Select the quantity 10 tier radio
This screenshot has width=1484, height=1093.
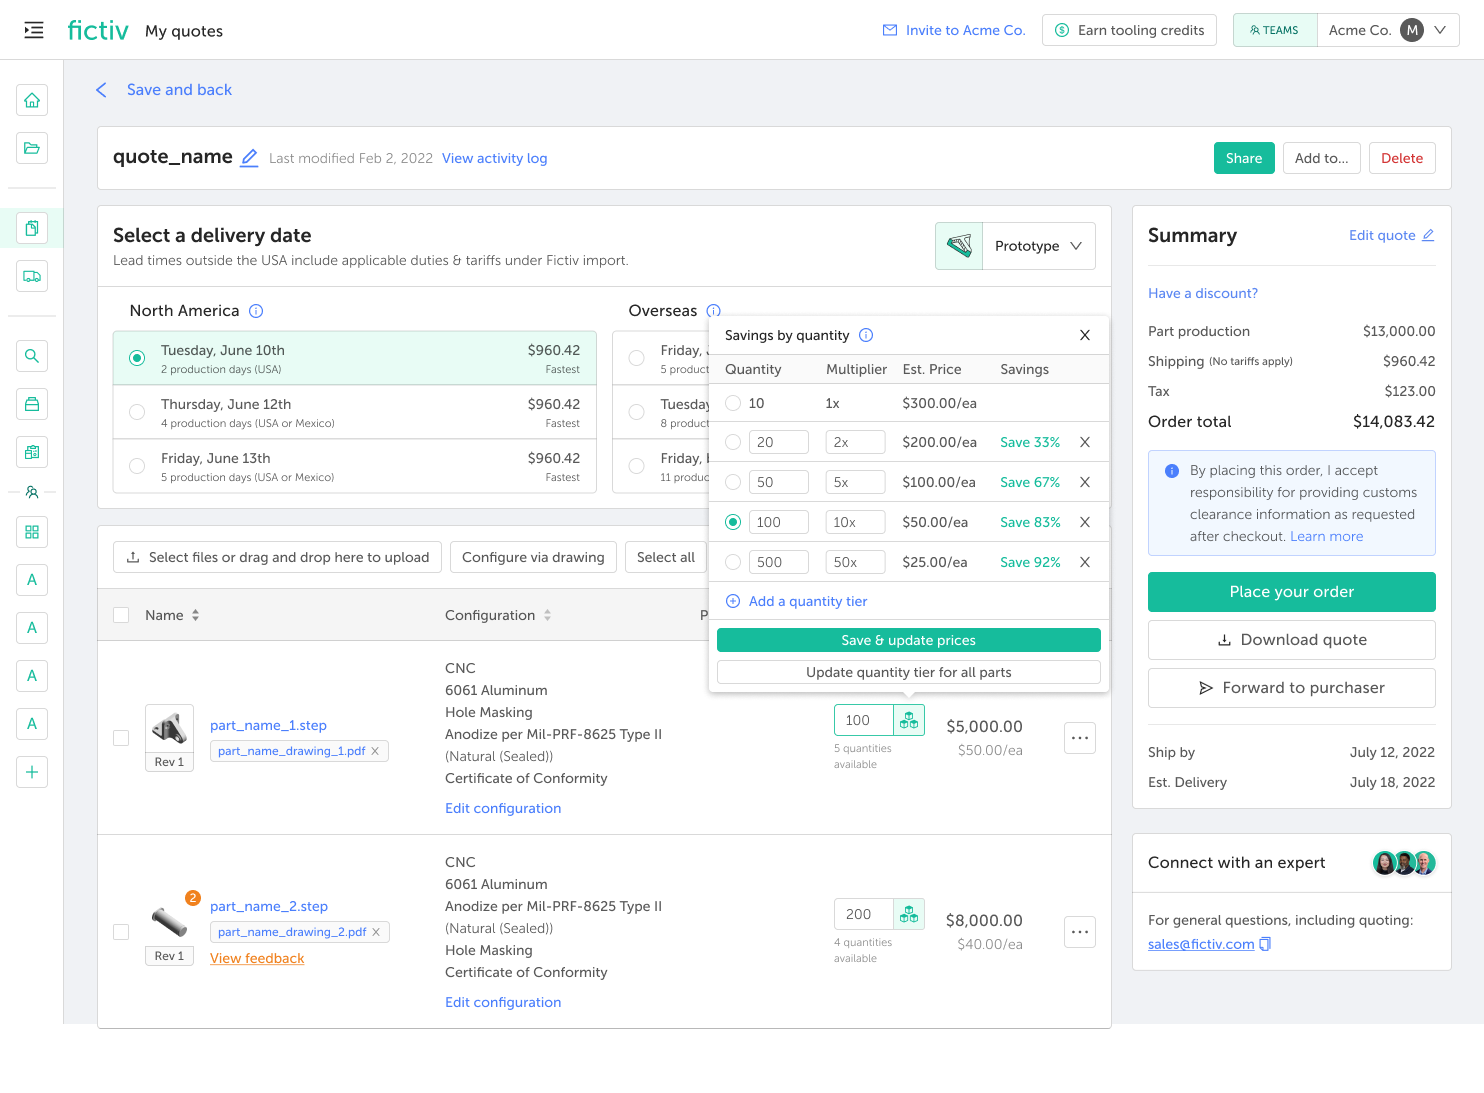733,403
